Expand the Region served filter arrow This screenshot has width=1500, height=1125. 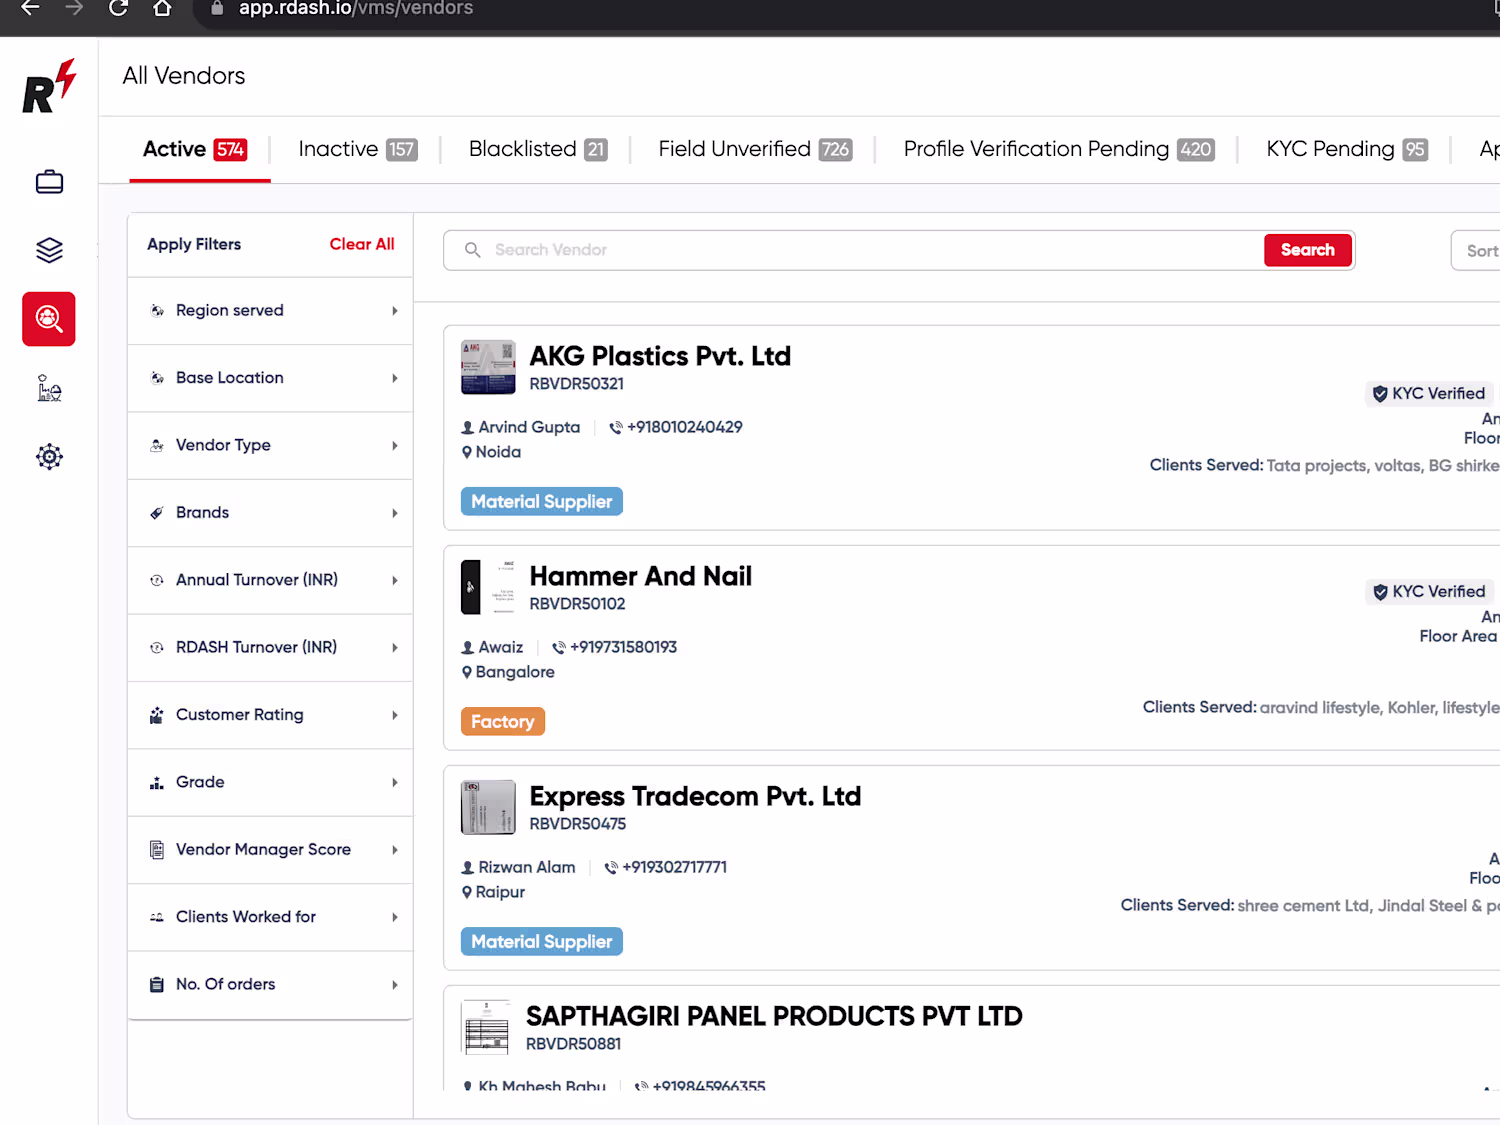395,311
